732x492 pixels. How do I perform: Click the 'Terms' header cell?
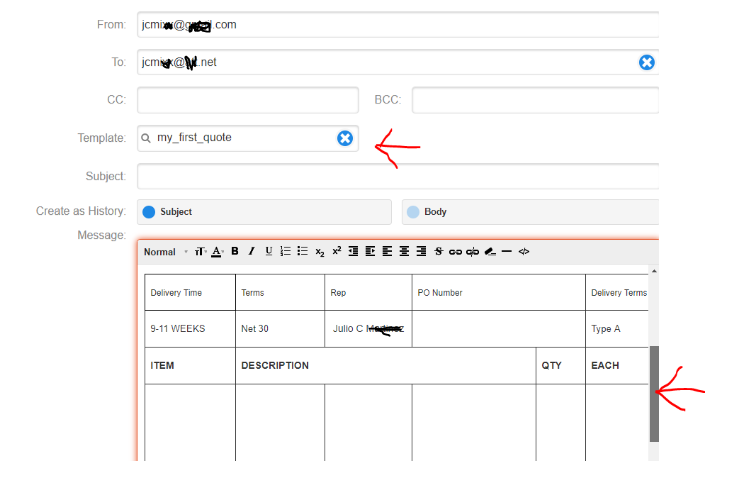(x=280, y=293)
